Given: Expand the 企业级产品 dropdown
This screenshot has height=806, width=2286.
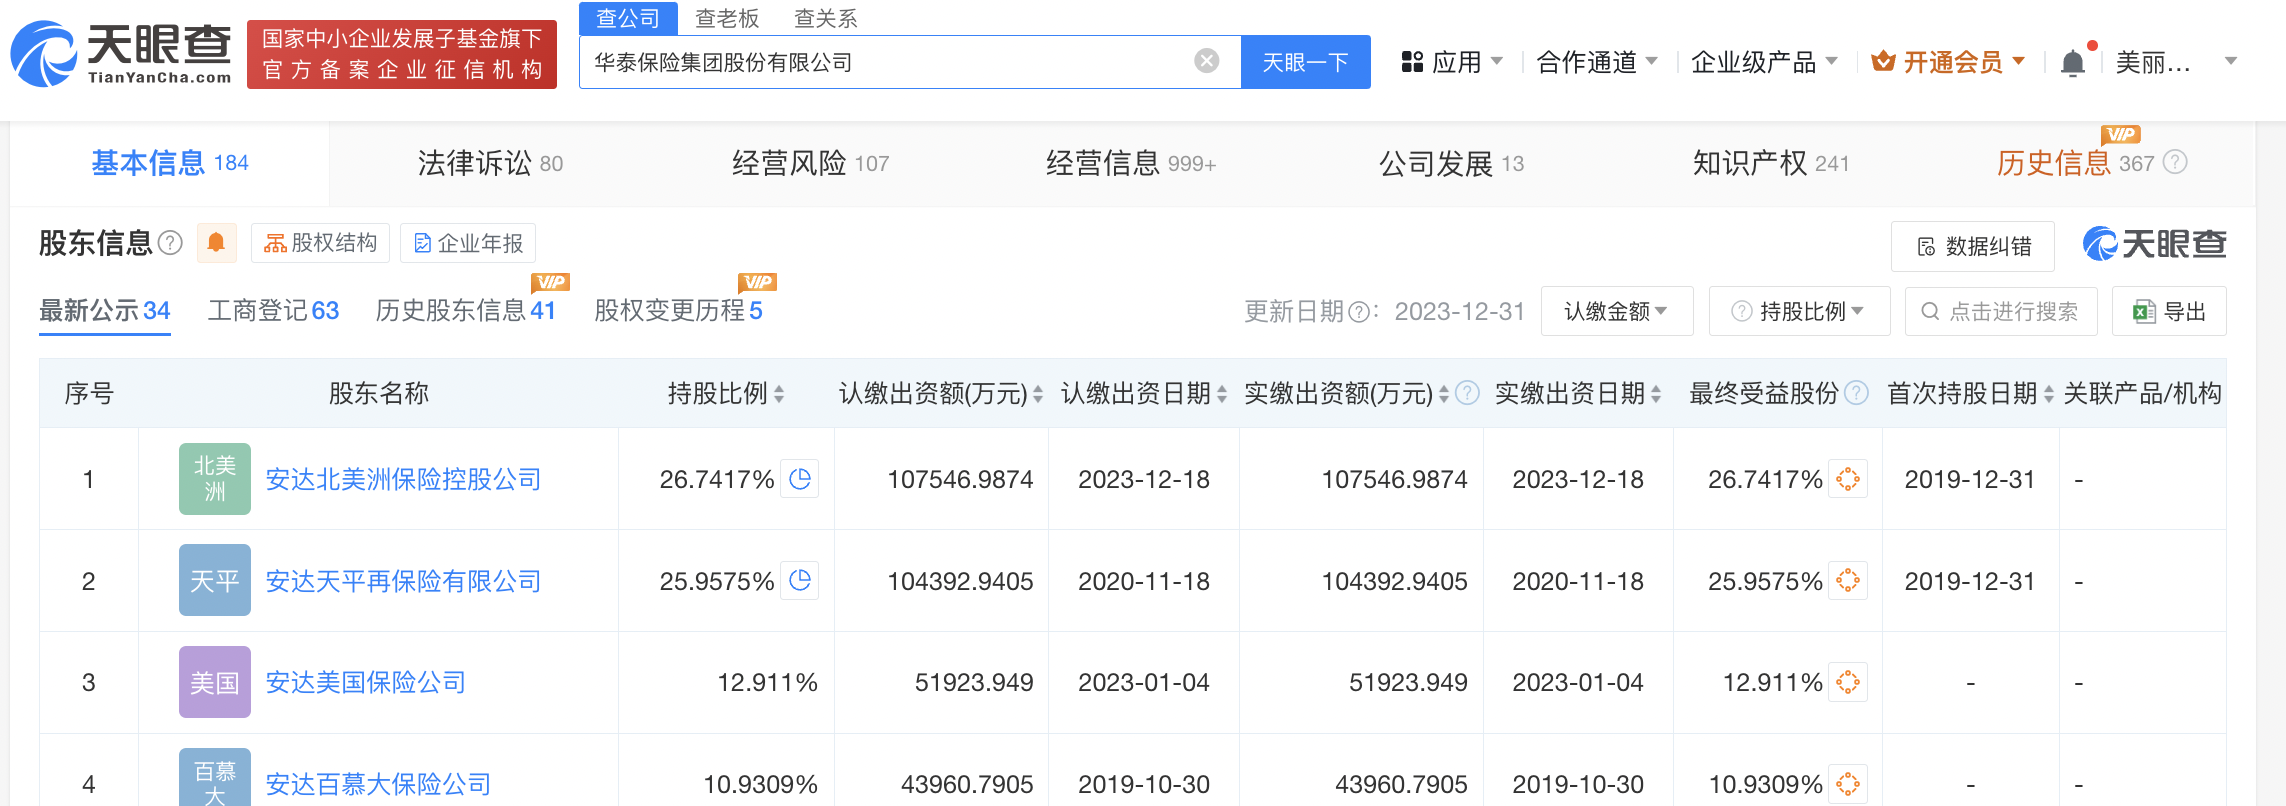Looking at the screenshot, I should 1764,62.
